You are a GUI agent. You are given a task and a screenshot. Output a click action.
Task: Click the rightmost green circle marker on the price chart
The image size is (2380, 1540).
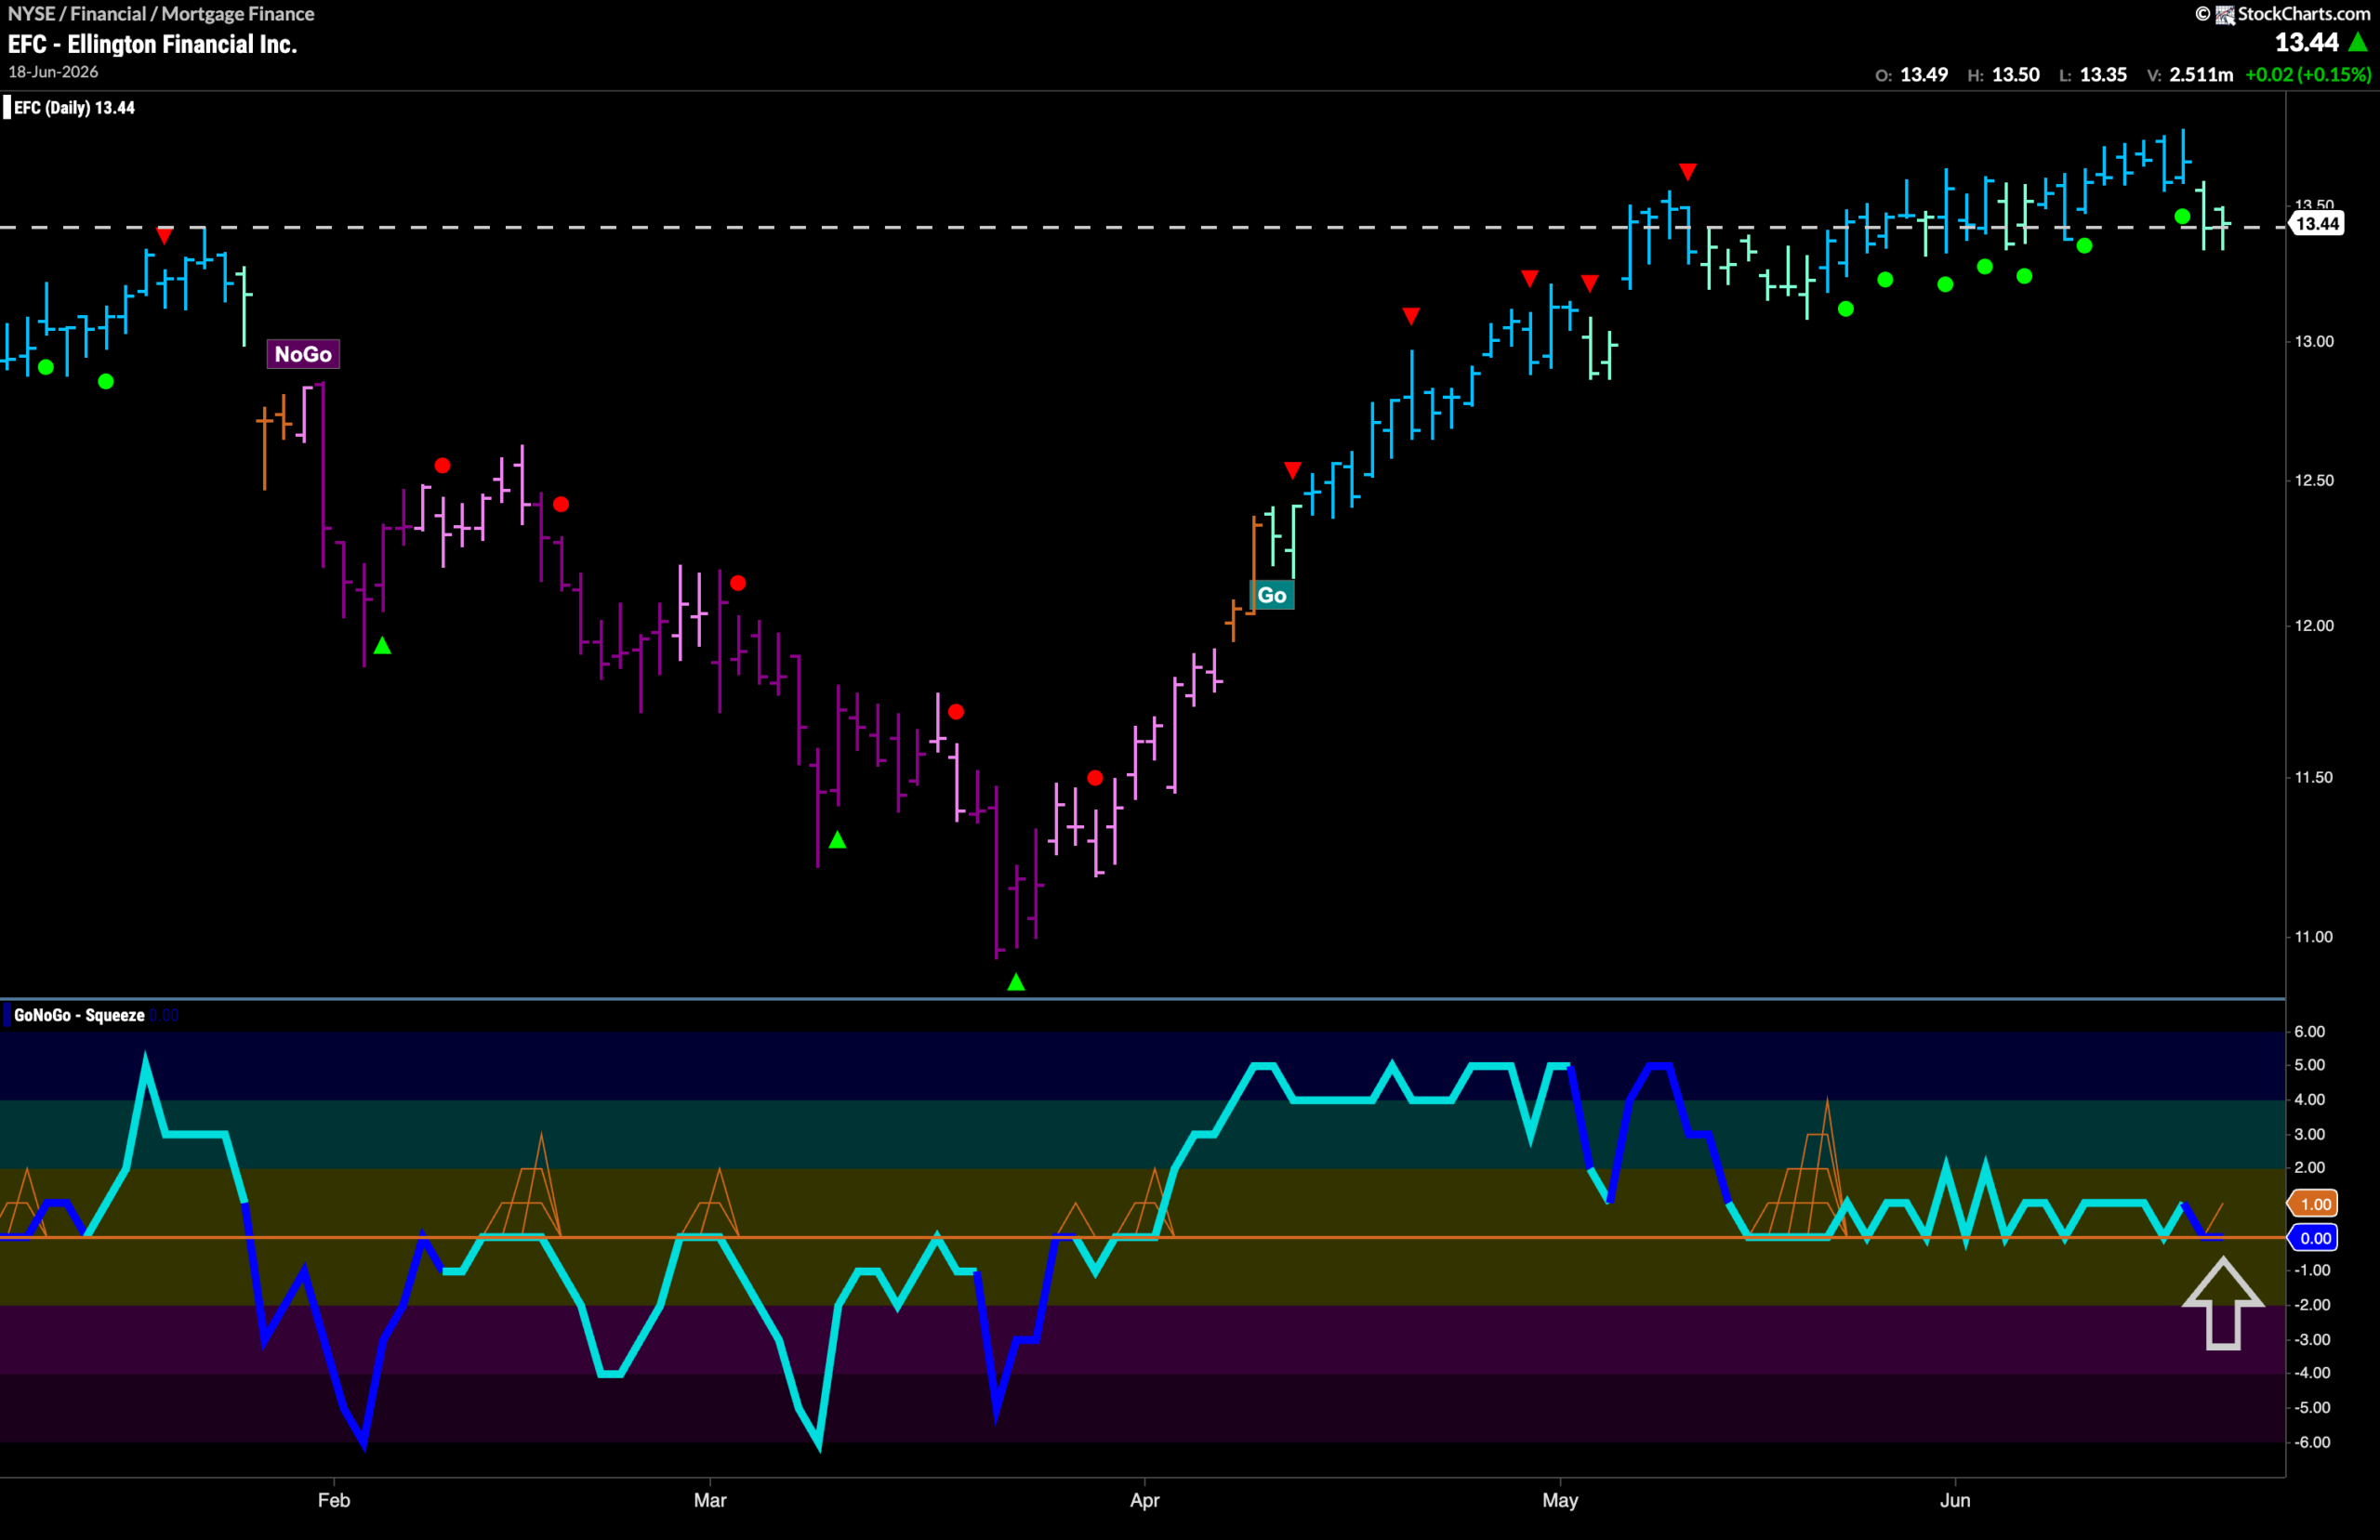point(2182,216)
